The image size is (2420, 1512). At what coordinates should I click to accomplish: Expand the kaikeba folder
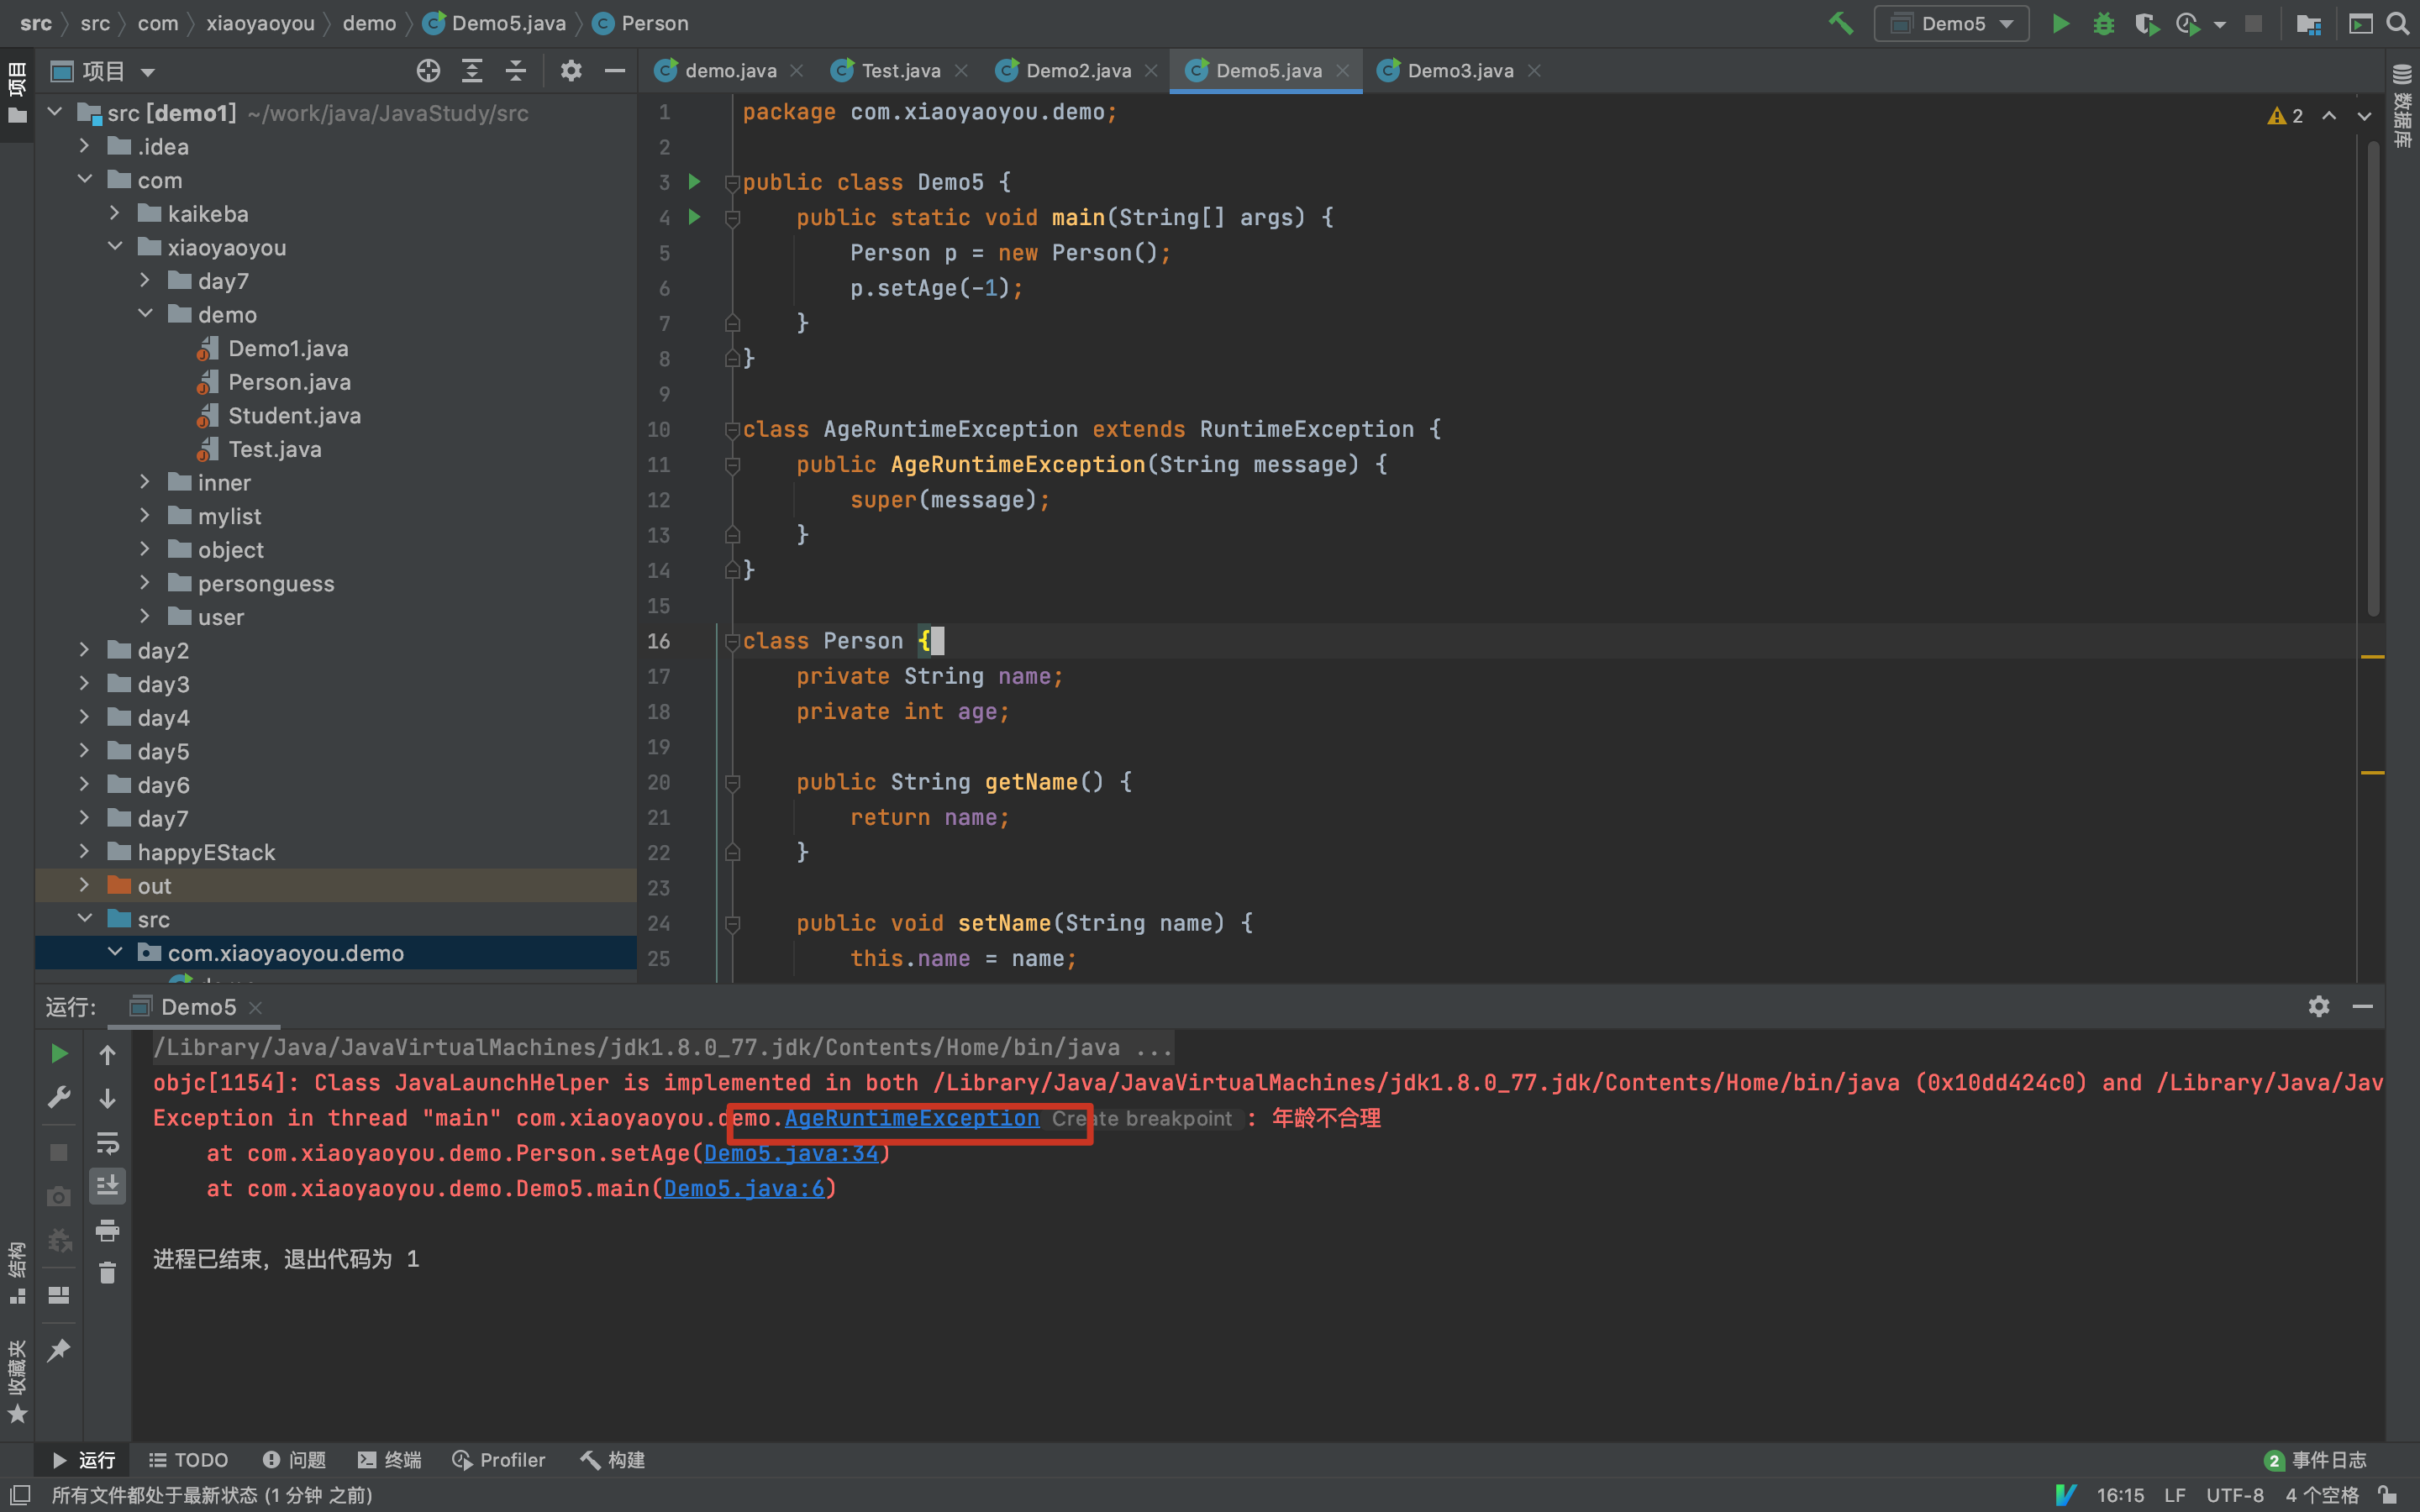tap(115, 213)
